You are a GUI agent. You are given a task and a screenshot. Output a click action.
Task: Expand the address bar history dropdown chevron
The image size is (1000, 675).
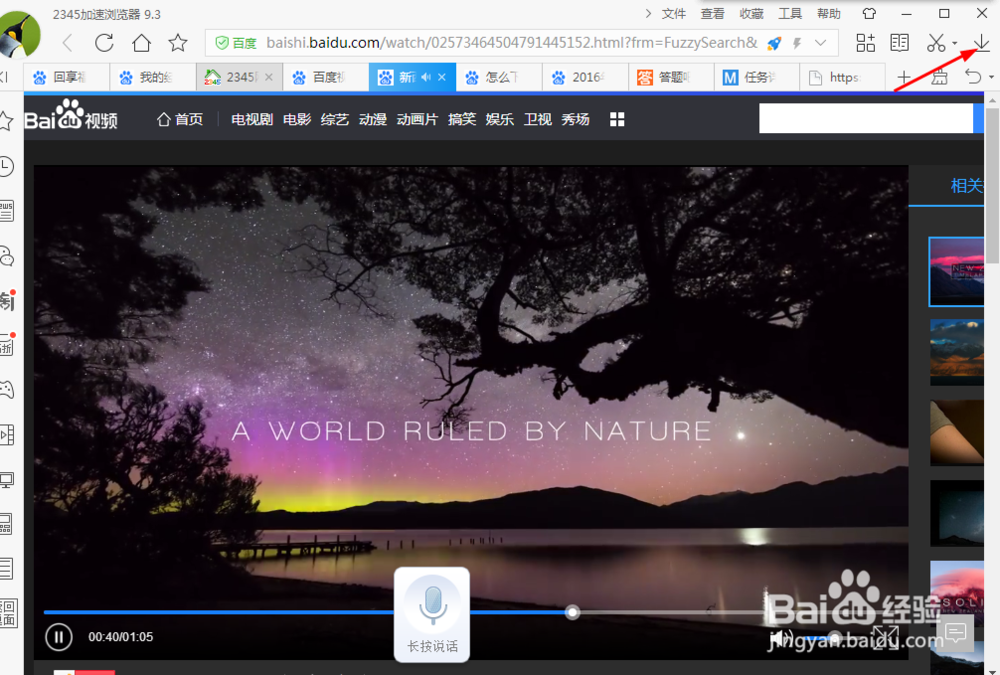tap(821, 43)
